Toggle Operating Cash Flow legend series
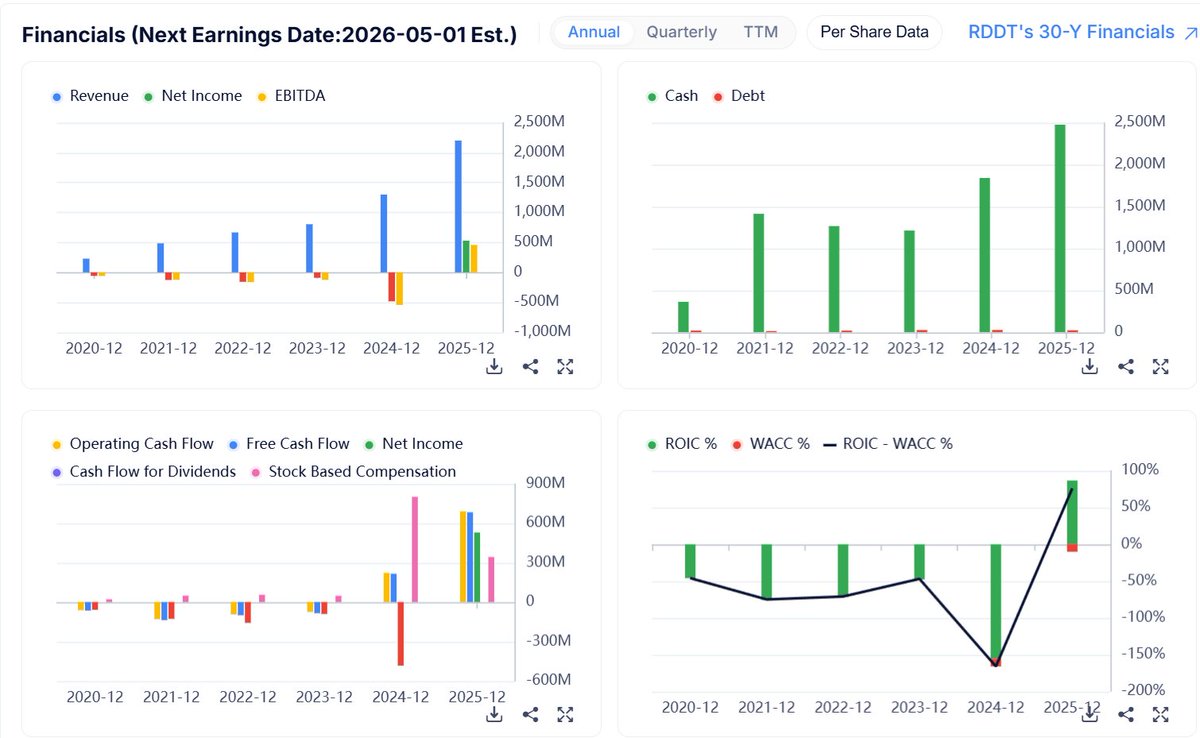 pos(132,444)
